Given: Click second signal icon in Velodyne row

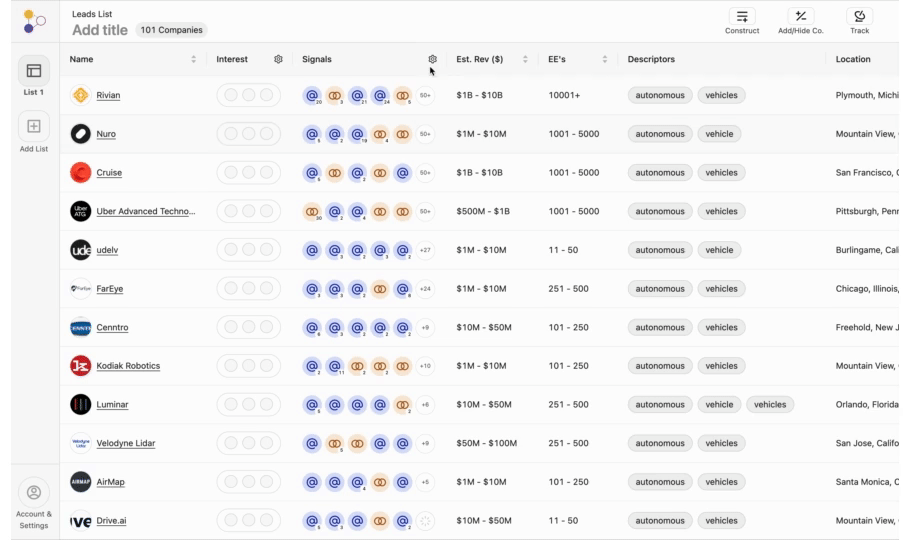Looking at the screenshot, I should (334, 444).
